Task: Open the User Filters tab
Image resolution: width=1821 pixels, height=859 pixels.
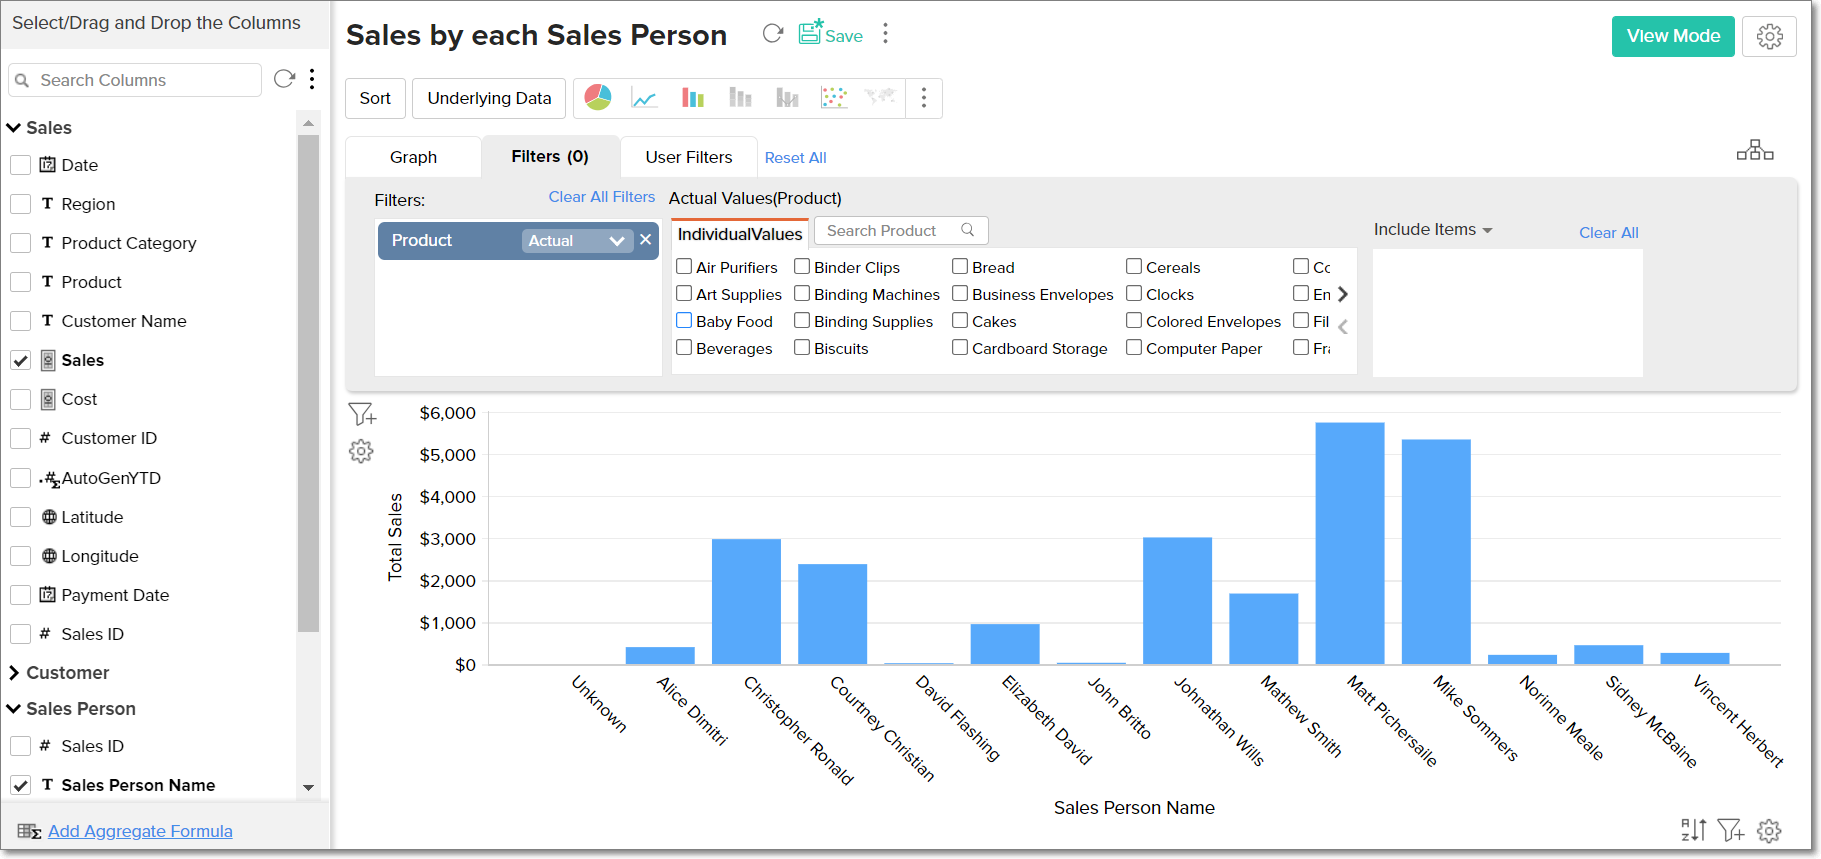Action: (688, 157)
